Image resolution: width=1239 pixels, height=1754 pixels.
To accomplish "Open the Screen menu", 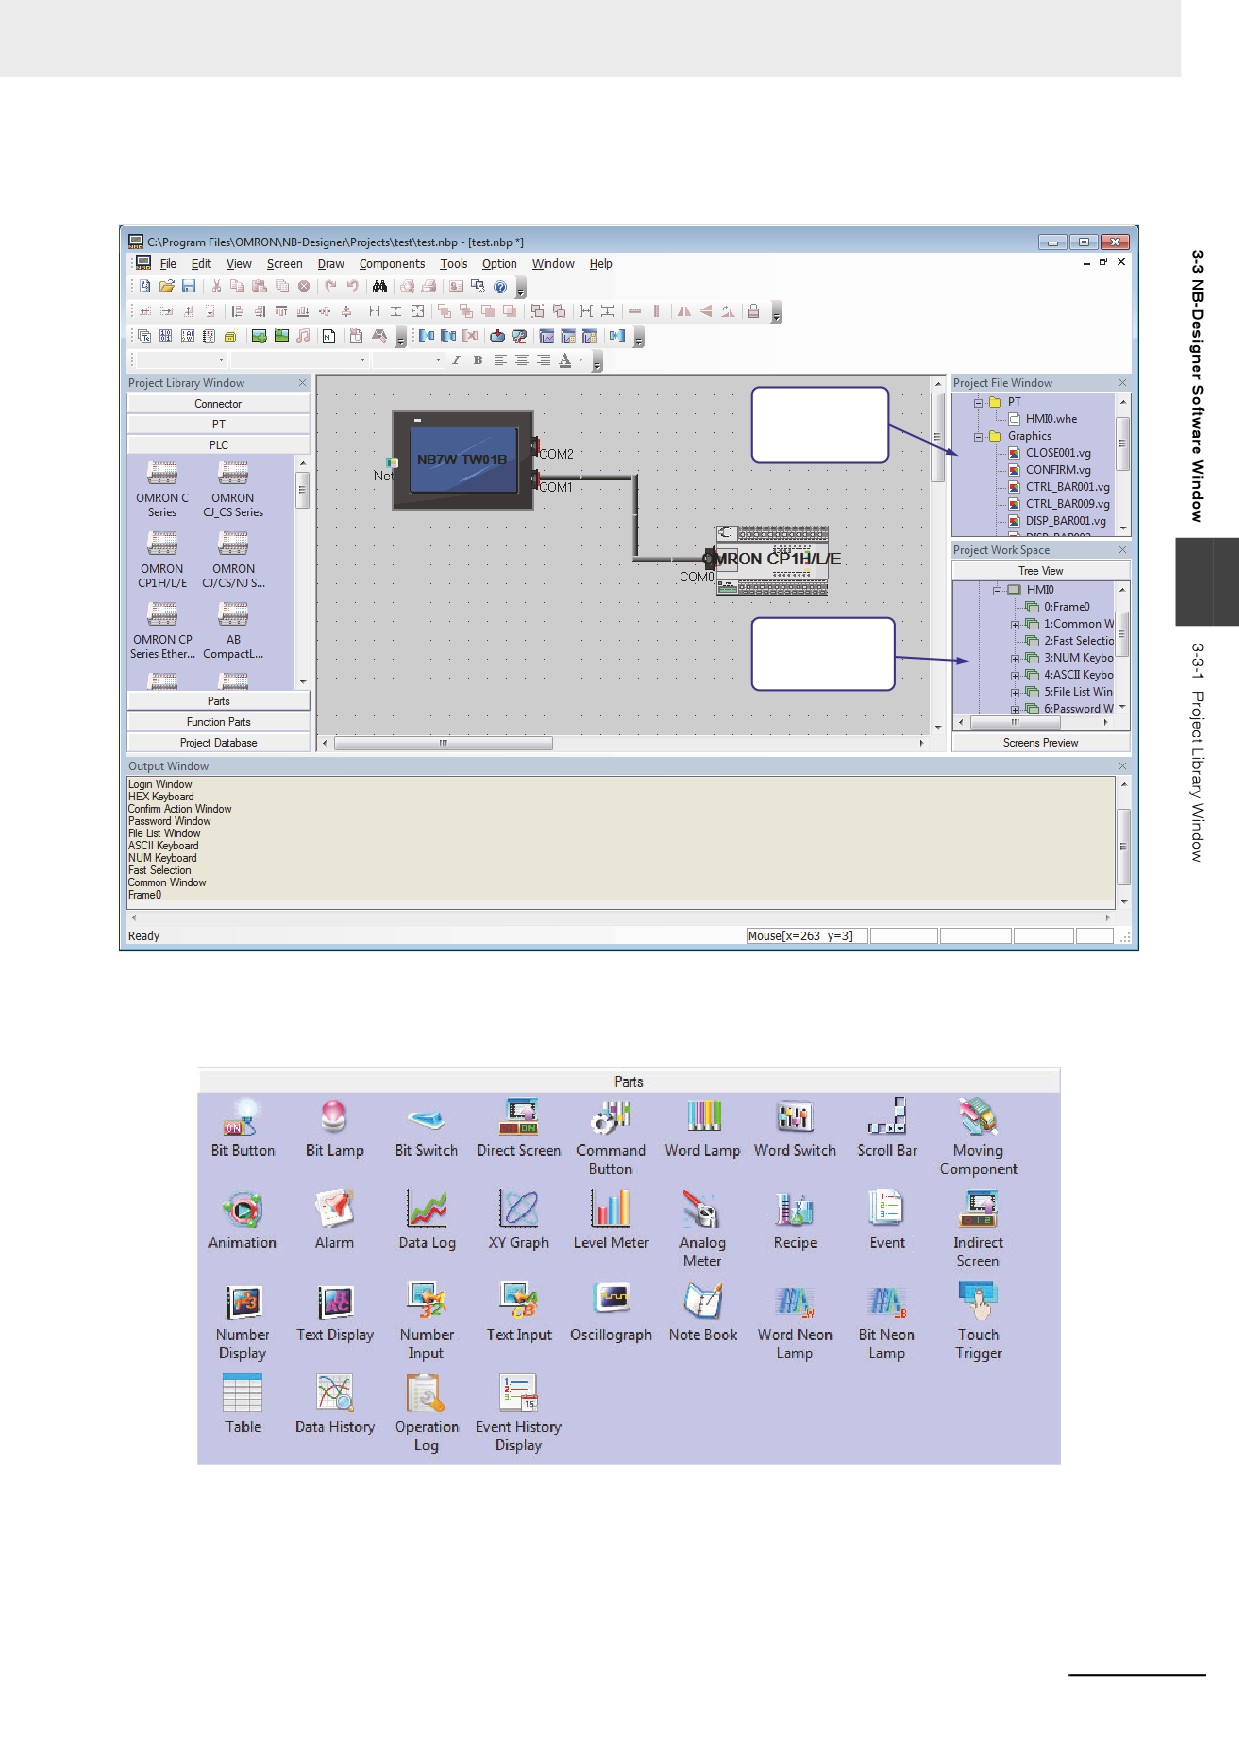I will click(x=284, y=264).
